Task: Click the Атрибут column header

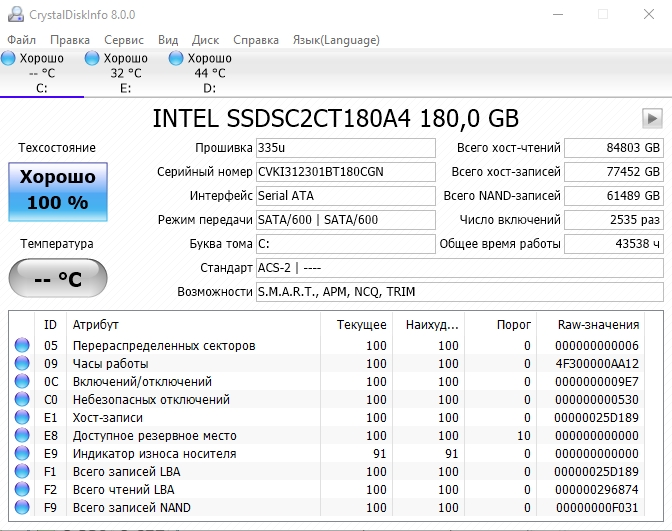Action: 96,325
